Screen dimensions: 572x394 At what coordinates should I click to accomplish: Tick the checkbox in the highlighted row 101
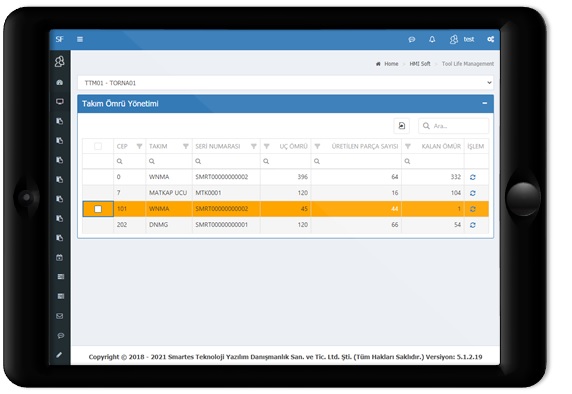[x=98, y=209]
